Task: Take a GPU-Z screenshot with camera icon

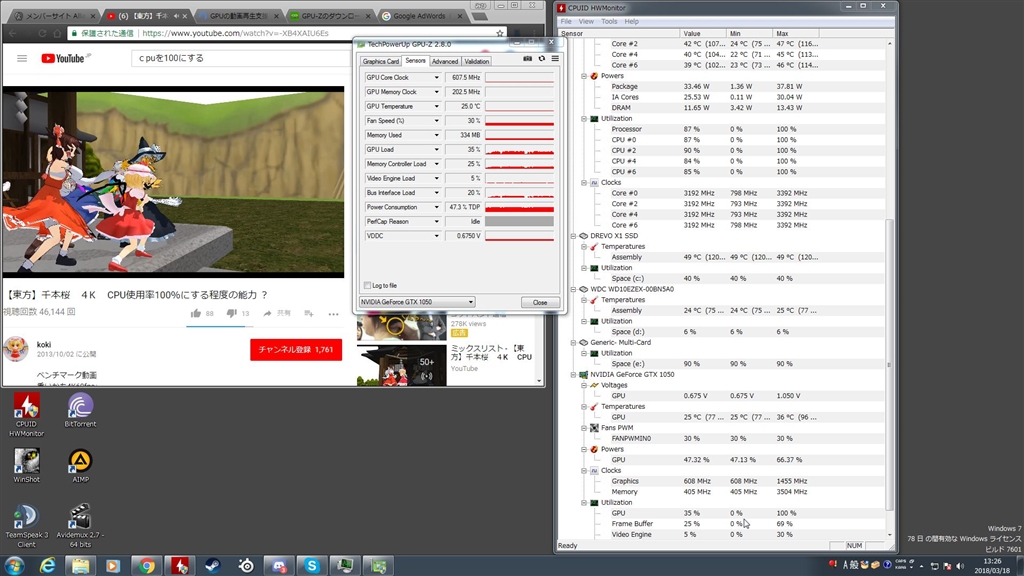Action: 528,59
